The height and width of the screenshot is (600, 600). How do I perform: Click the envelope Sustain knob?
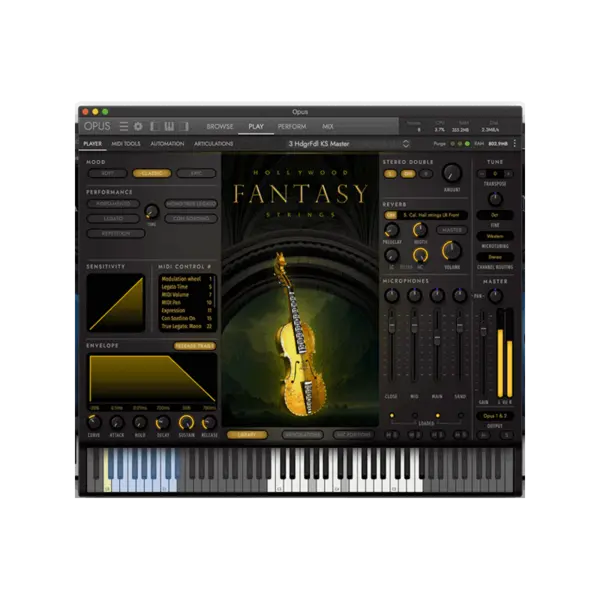point(186,422)
